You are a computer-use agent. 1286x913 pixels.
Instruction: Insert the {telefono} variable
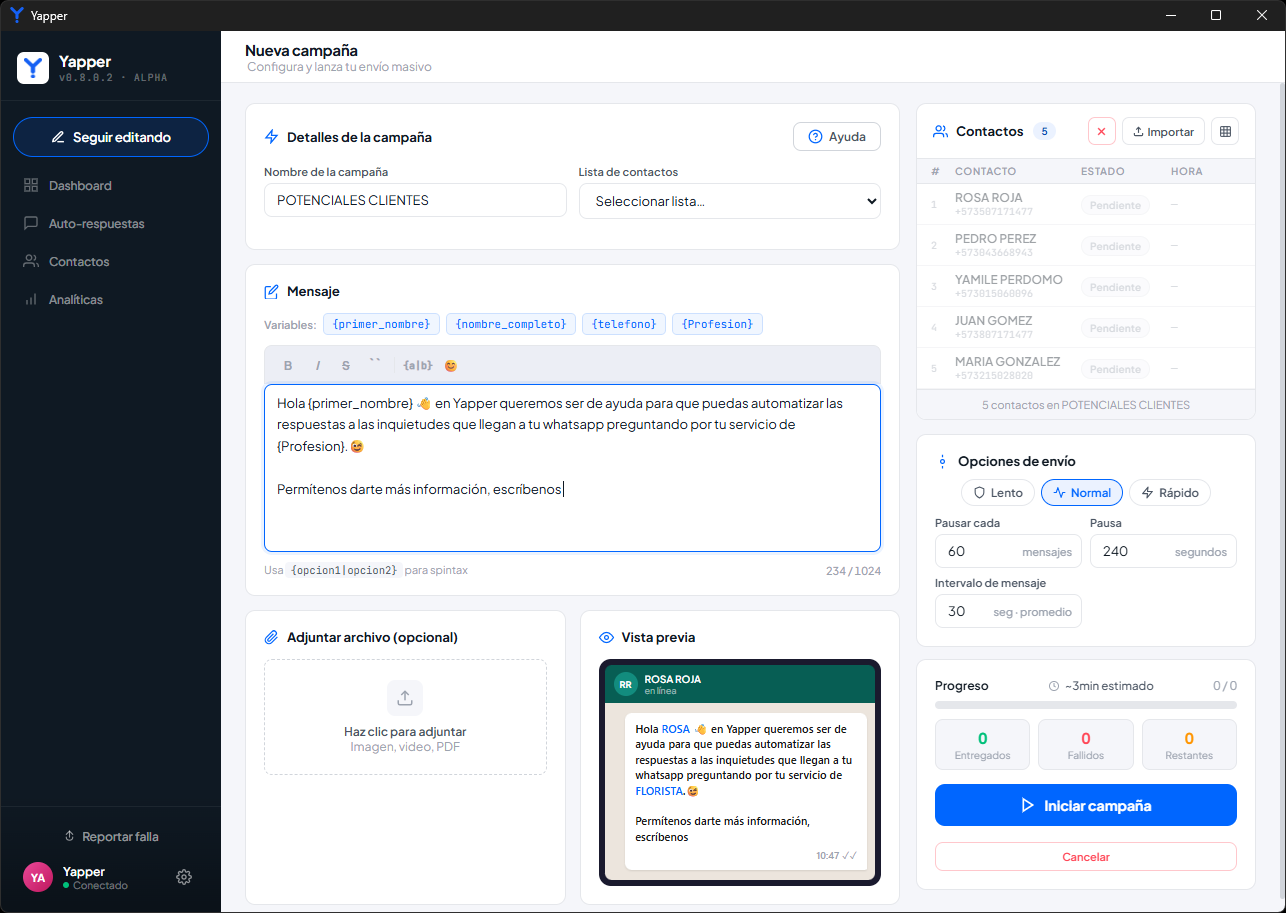click(624, 324)
